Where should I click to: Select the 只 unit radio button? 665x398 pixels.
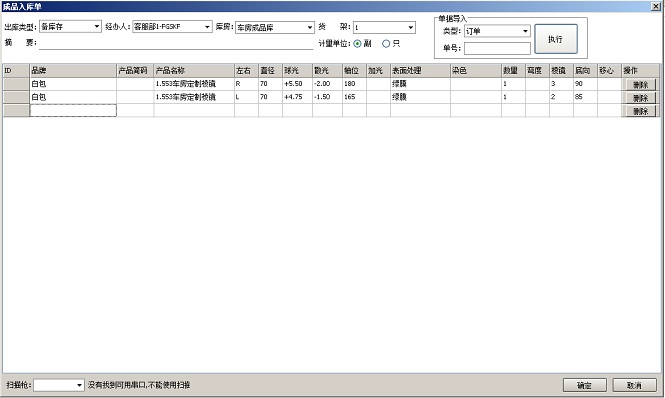tap(386, 44)
